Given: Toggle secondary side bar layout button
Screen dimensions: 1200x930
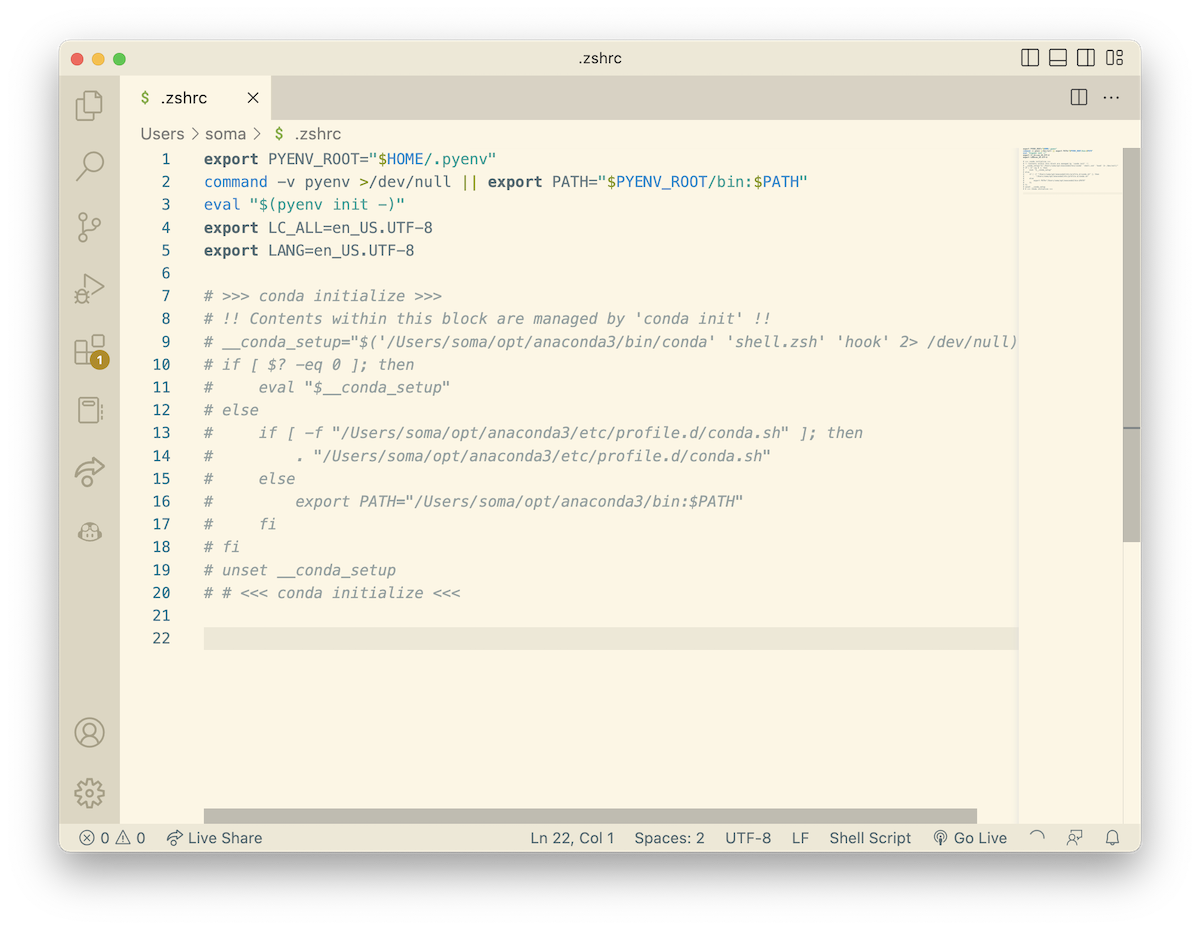Looking at the screenshot, I should [1086, 58].
